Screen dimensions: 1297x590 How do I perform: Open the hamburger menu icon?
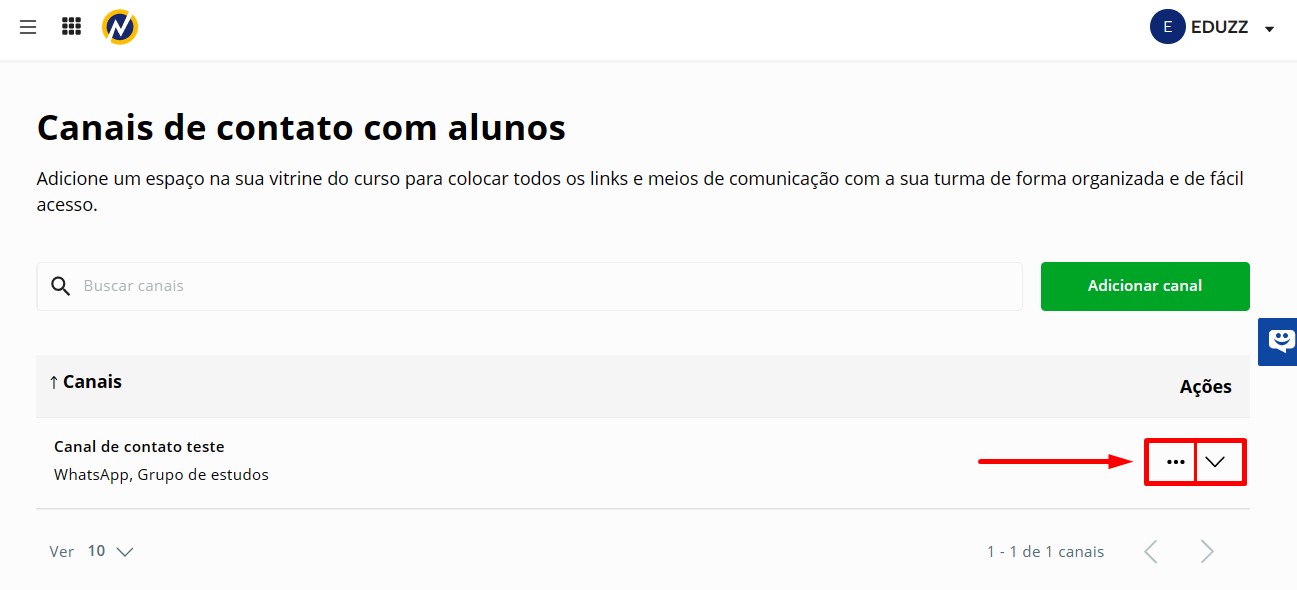[x=28, y=27]
